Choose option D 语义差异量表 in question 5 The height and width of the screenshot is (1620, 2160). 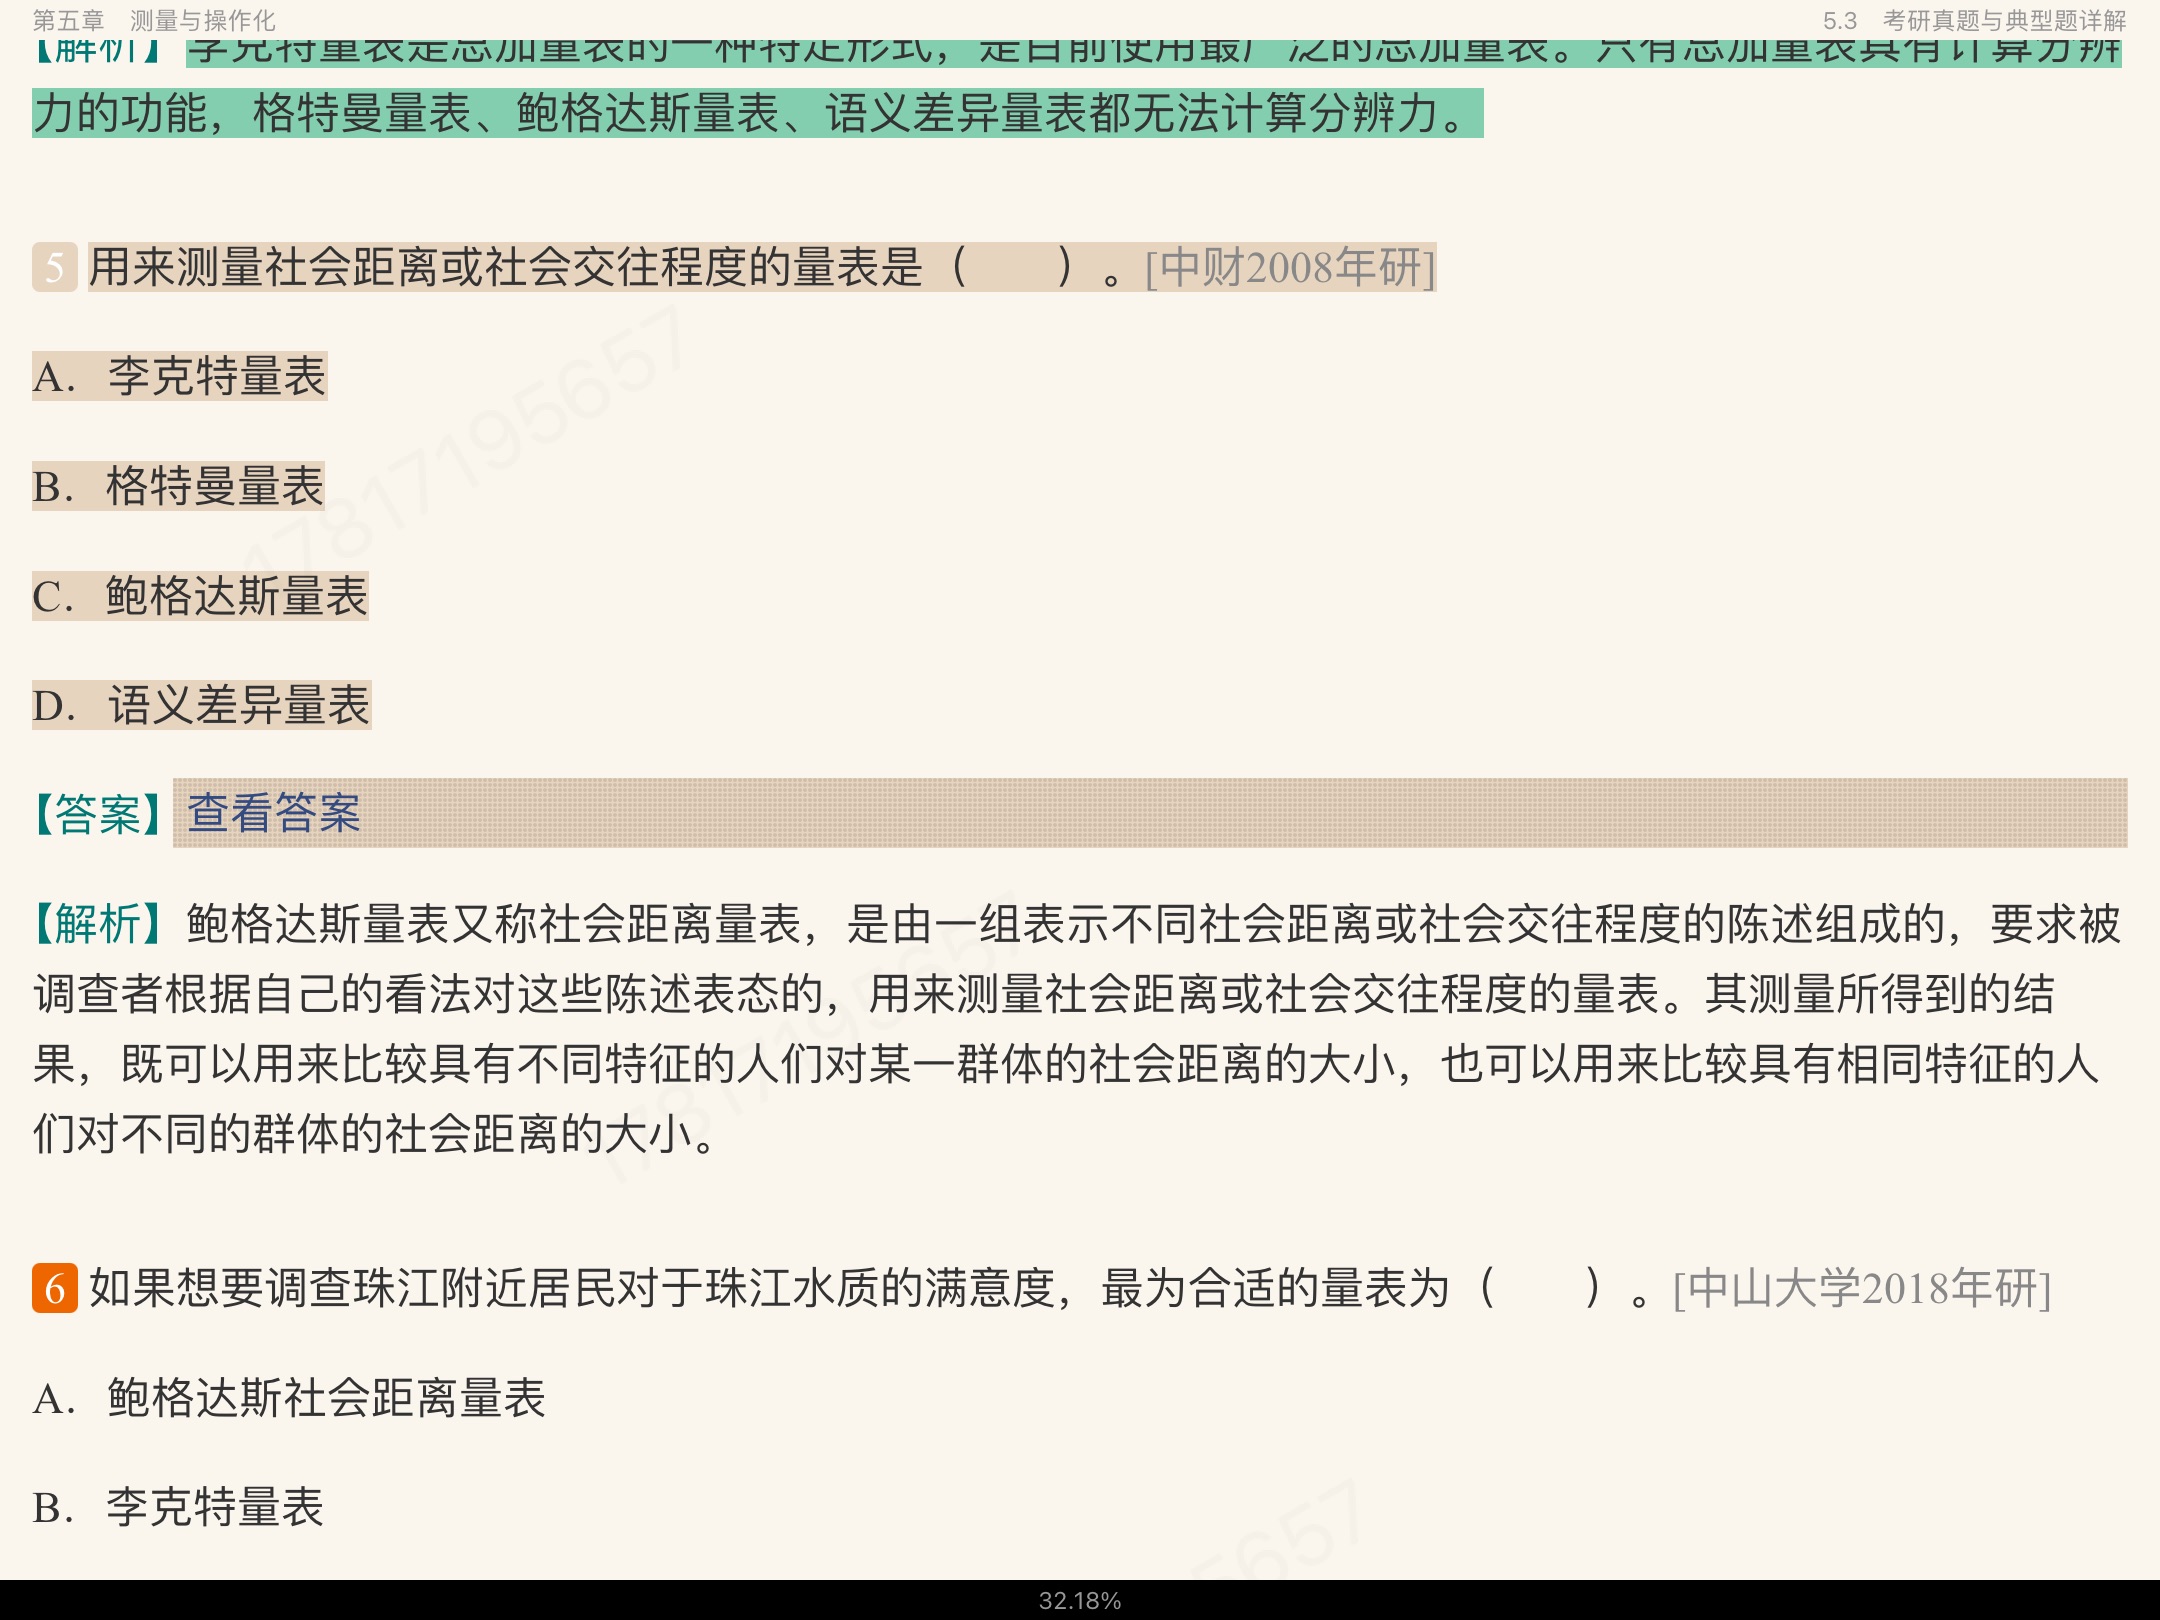201,706
